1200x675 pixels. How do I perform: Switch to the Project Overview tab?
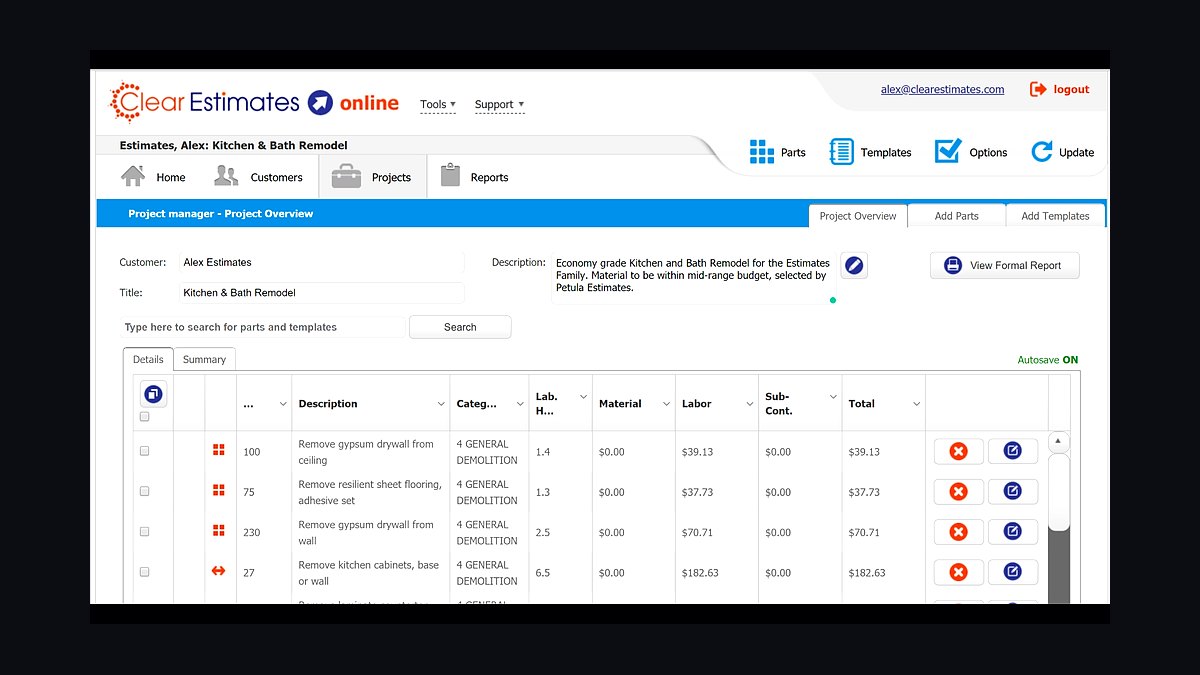pyautogui.click(x=858, y=216)
